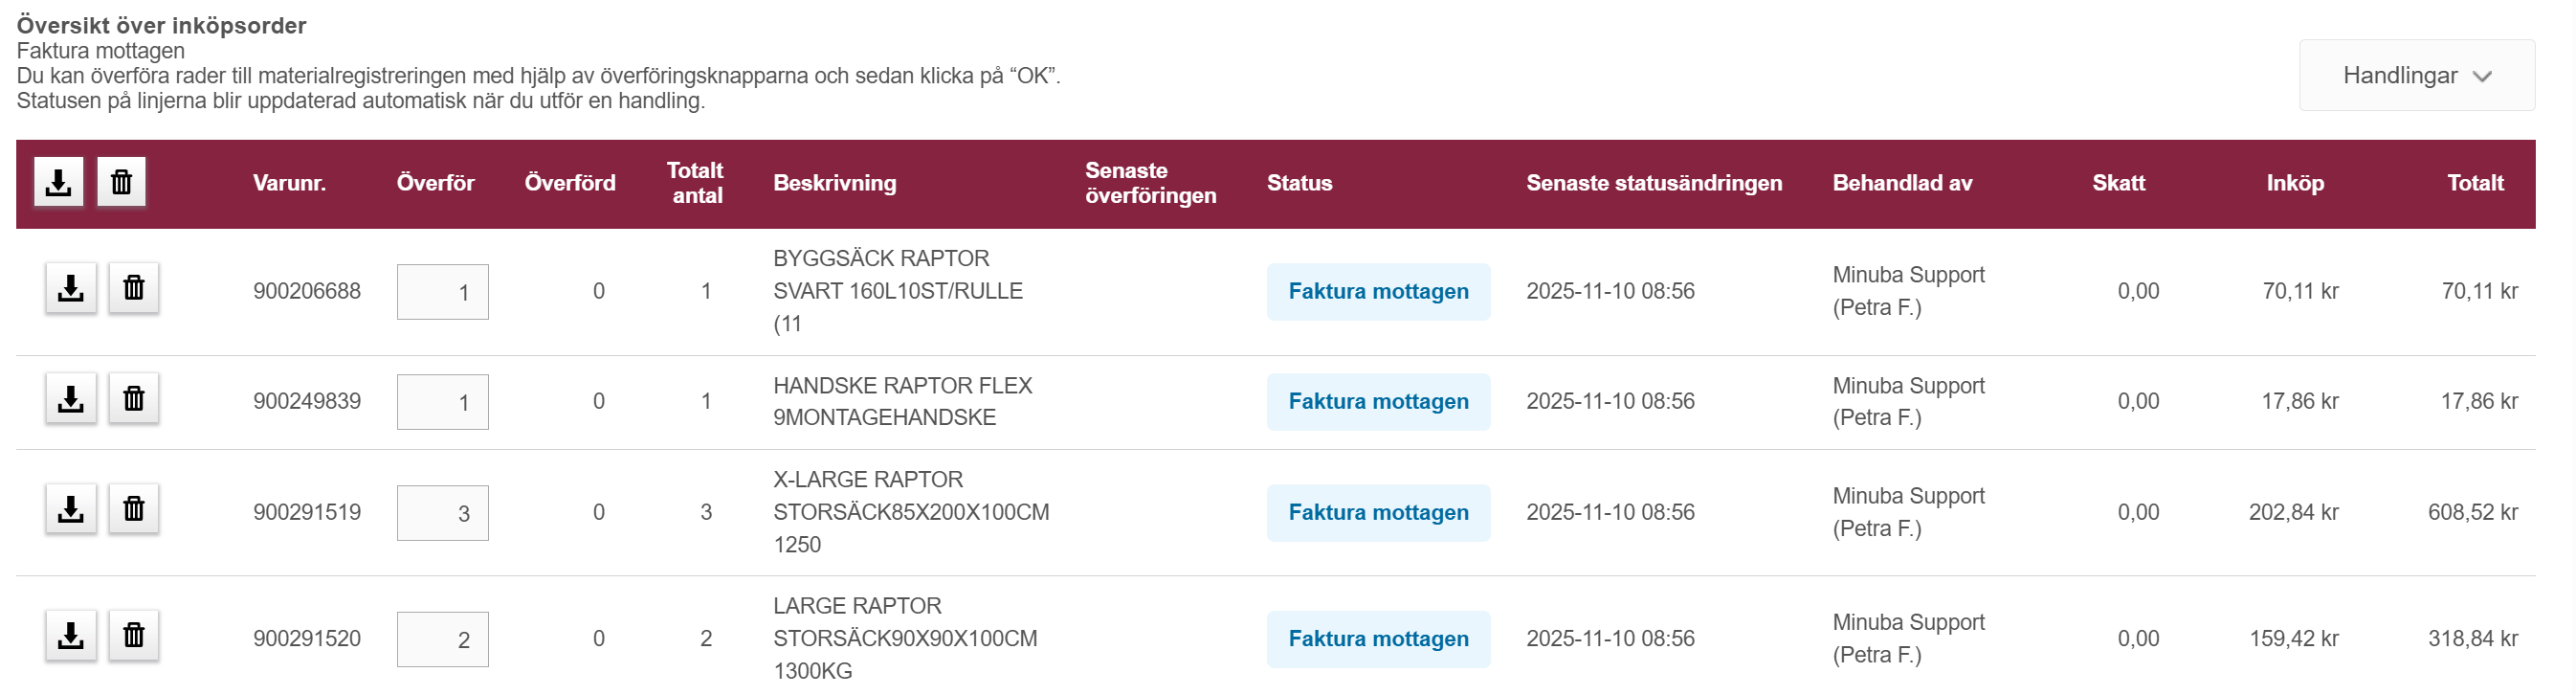The height and width of the screenshot is (695, 2576).
Task: Click the Faktura mottagen status for HANDSKE row
Action: click(x=1377, y=402)
